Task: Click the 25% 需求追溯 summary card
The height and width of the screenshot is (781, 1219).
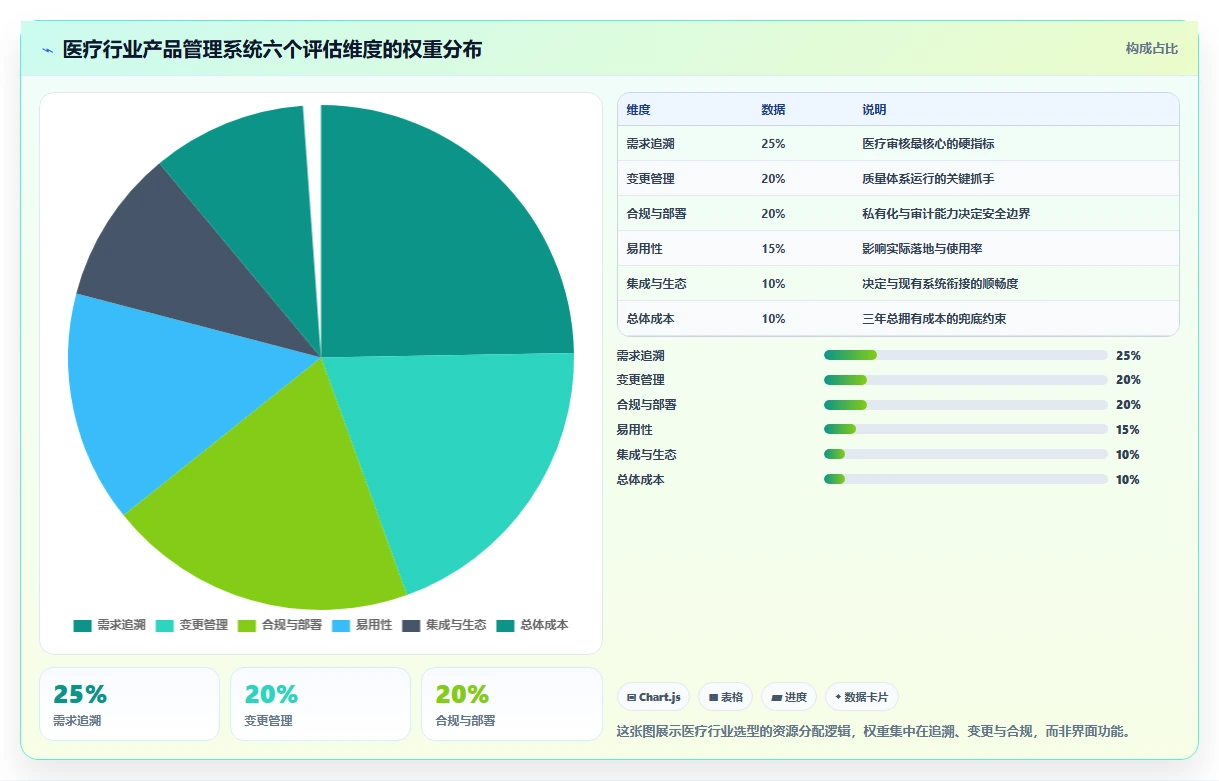Action: [x=129, y=704]
